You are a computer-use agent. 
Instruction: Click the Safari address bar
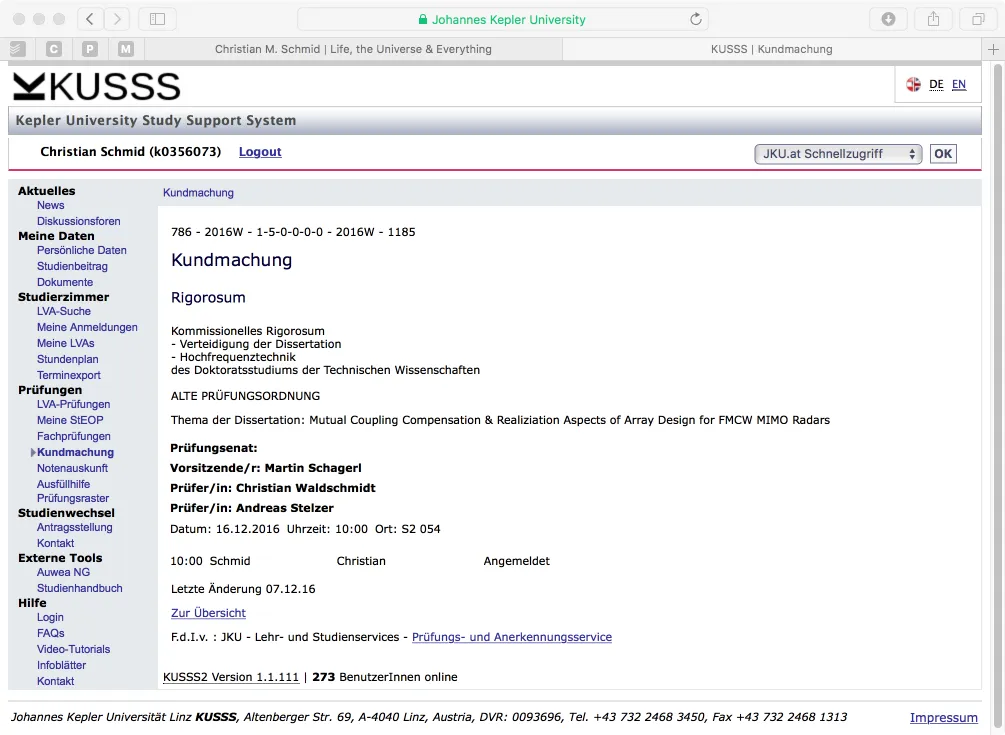click(505, 19)
